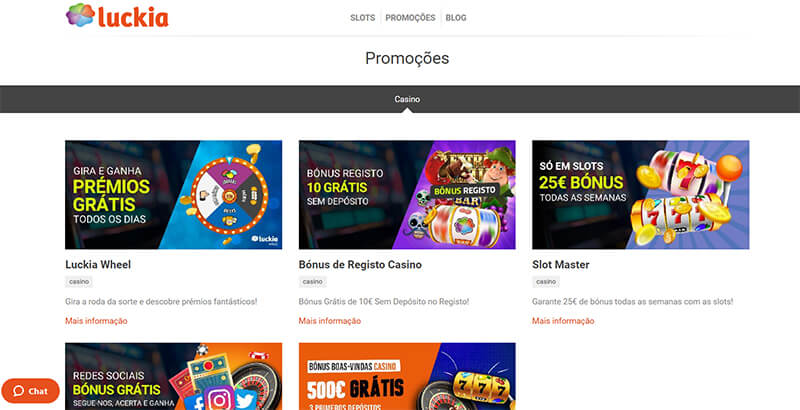Select the Casino category tab

(407, 99)
